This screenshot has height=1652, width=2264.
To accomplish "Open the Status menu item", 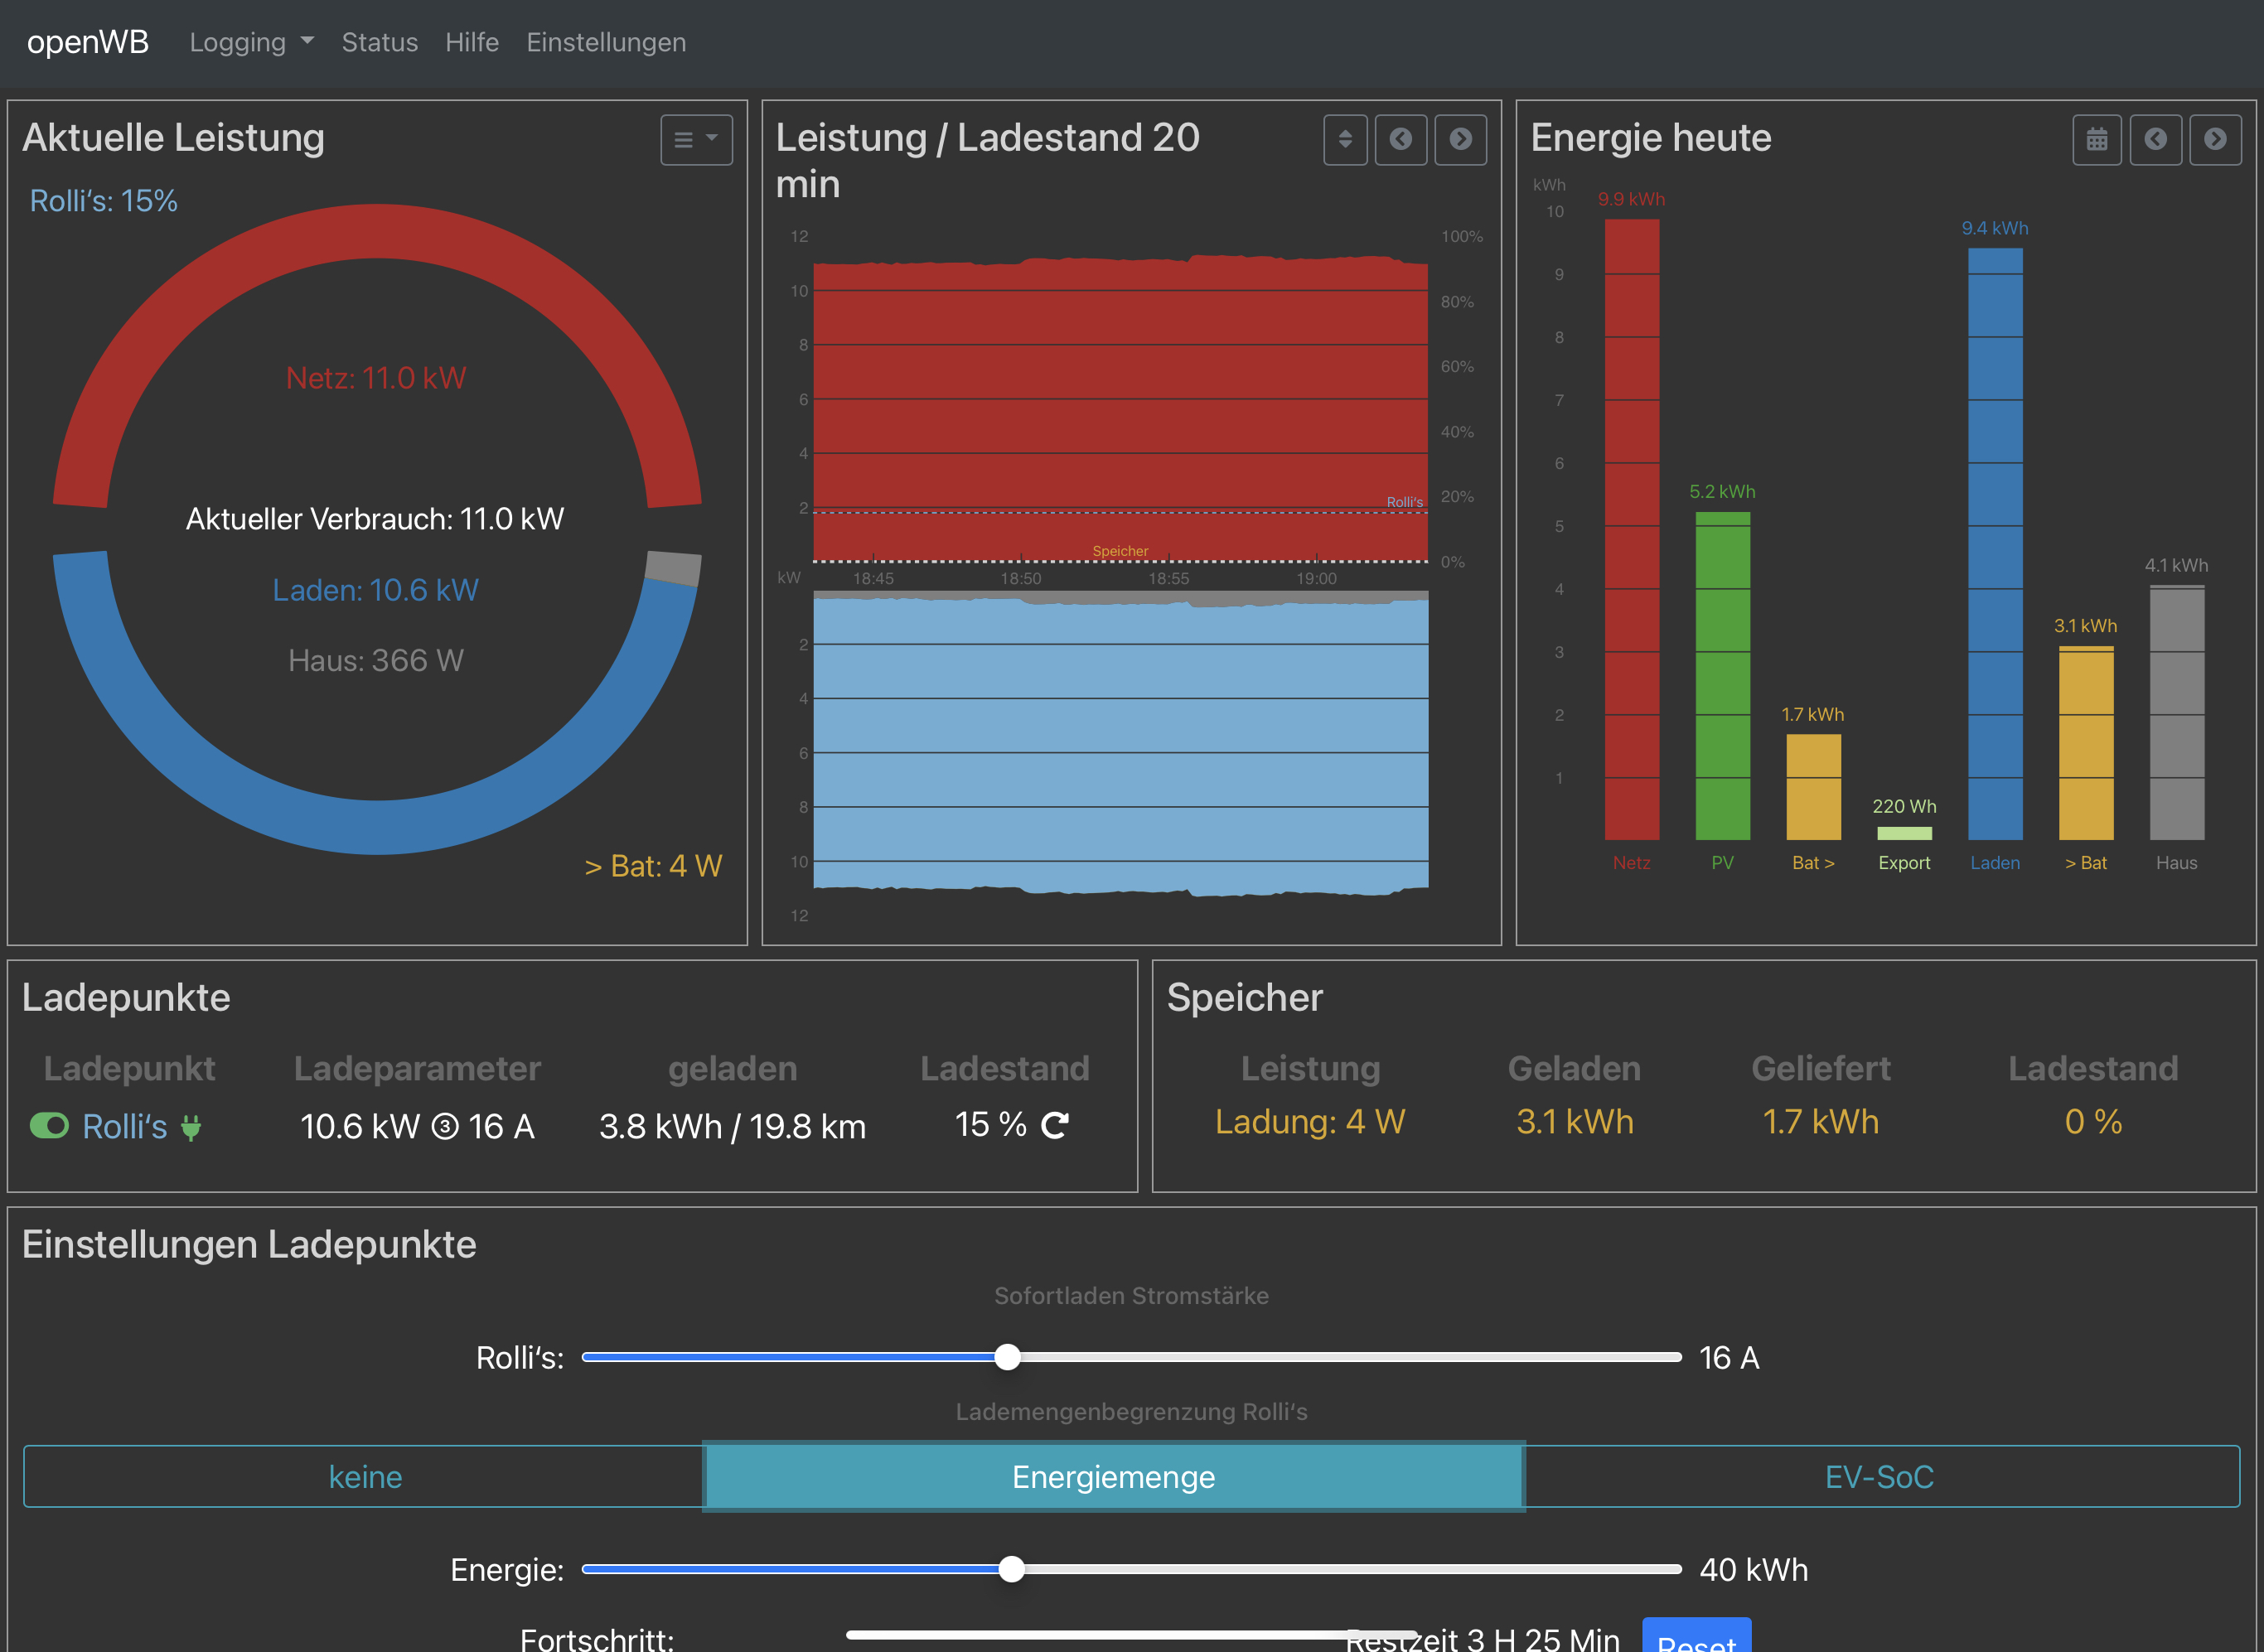I will (380, 42).
